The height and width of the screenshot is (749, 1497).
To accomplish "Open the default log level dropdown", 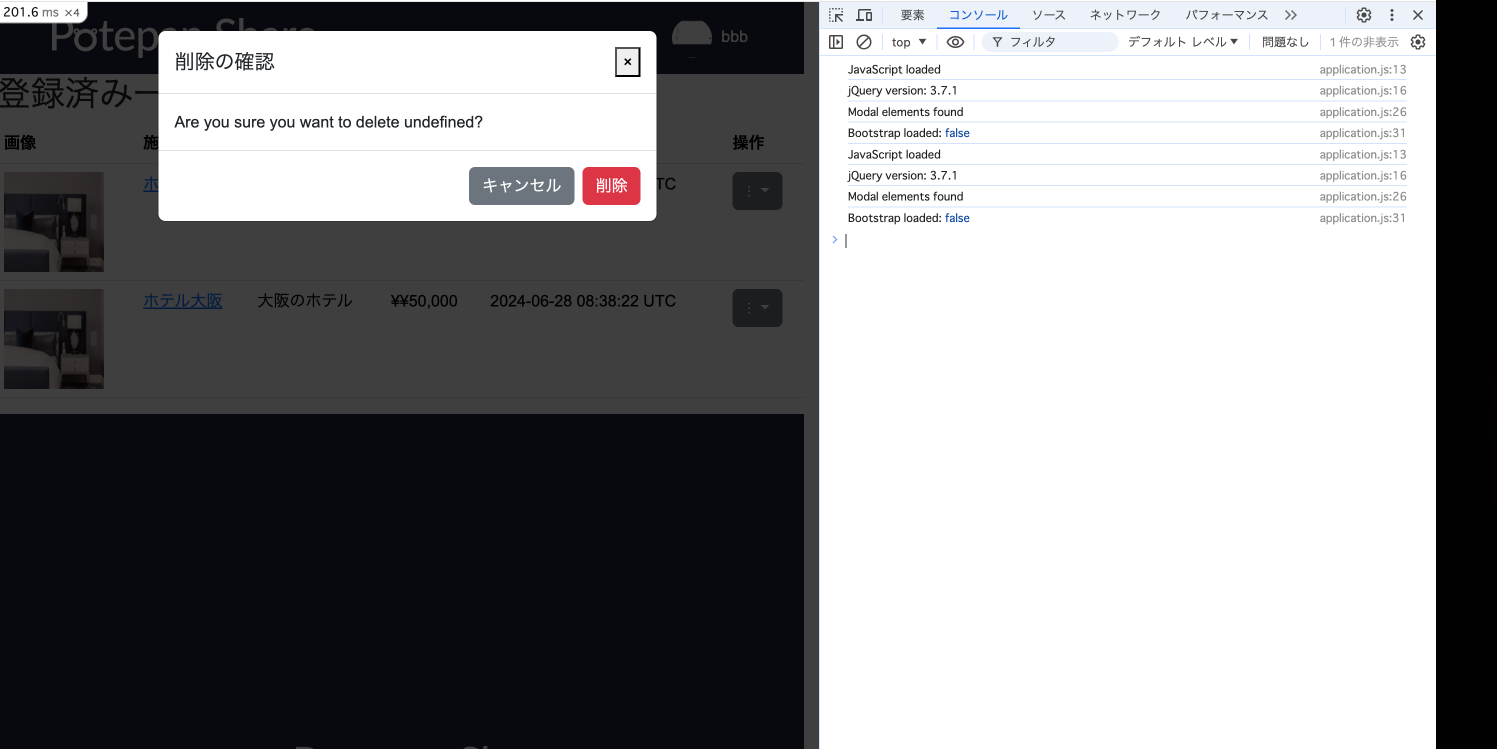I will coord(1180,41).
